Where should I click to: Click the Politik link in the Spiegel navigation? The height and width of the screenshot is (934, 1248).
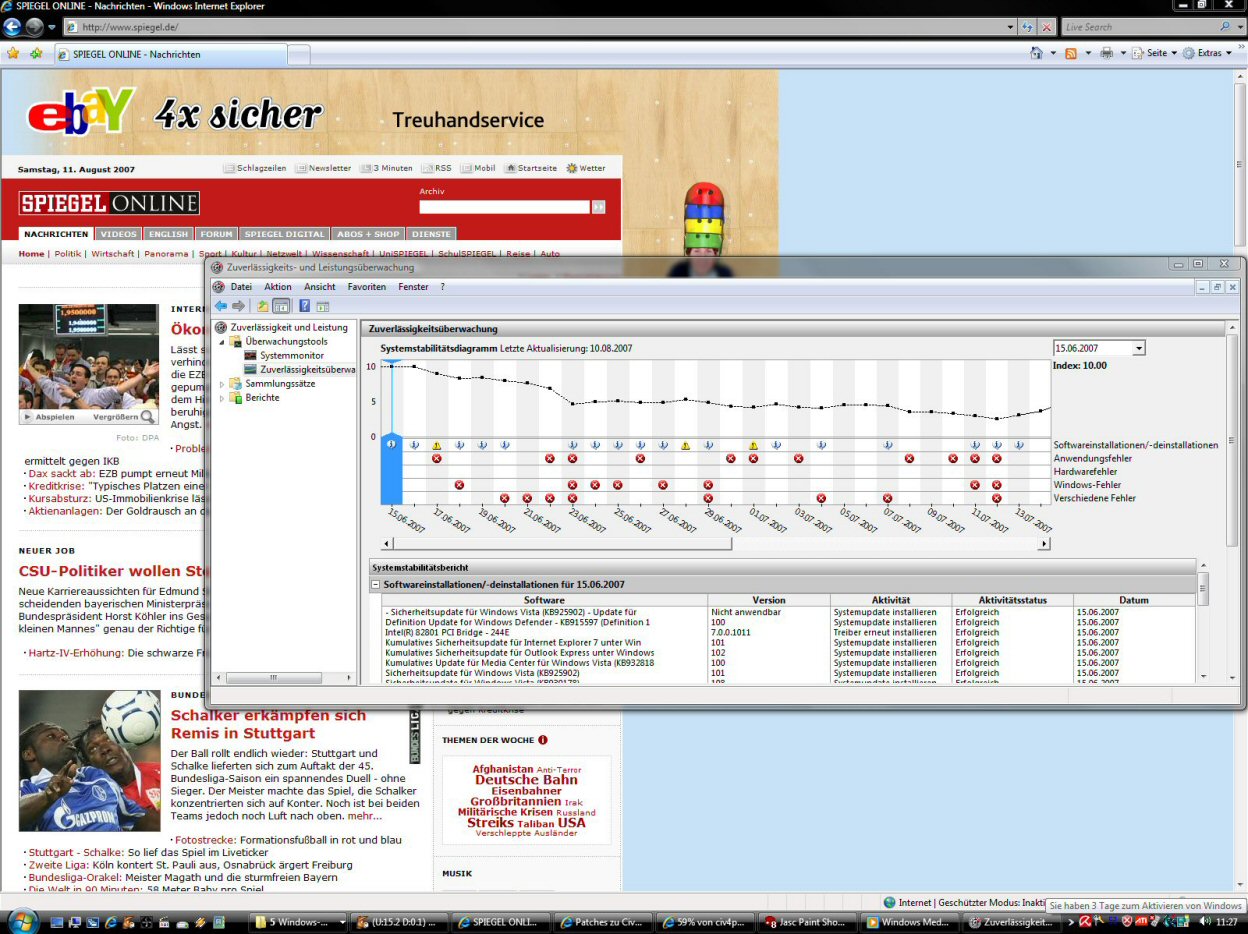tap(68, 254)
